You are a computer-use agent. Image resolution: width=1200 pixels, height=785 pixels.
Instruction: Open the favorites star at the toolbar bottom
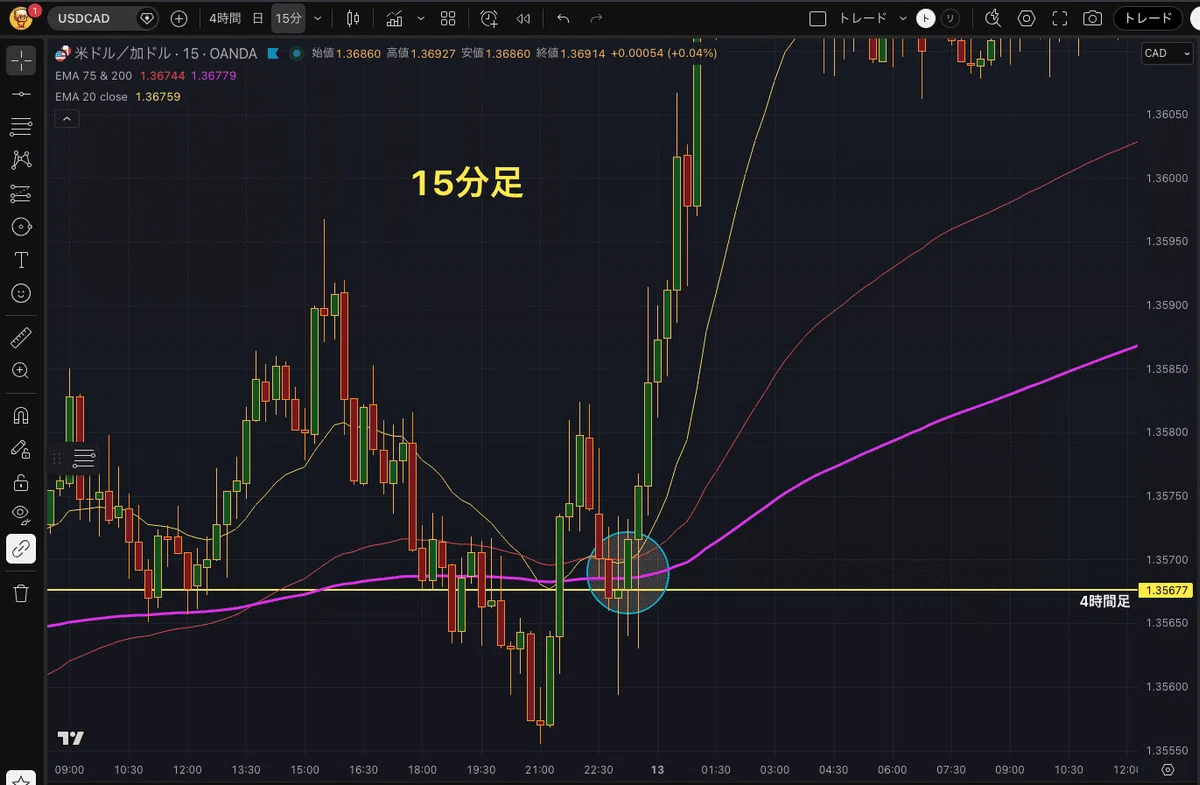tap(21, 778)
